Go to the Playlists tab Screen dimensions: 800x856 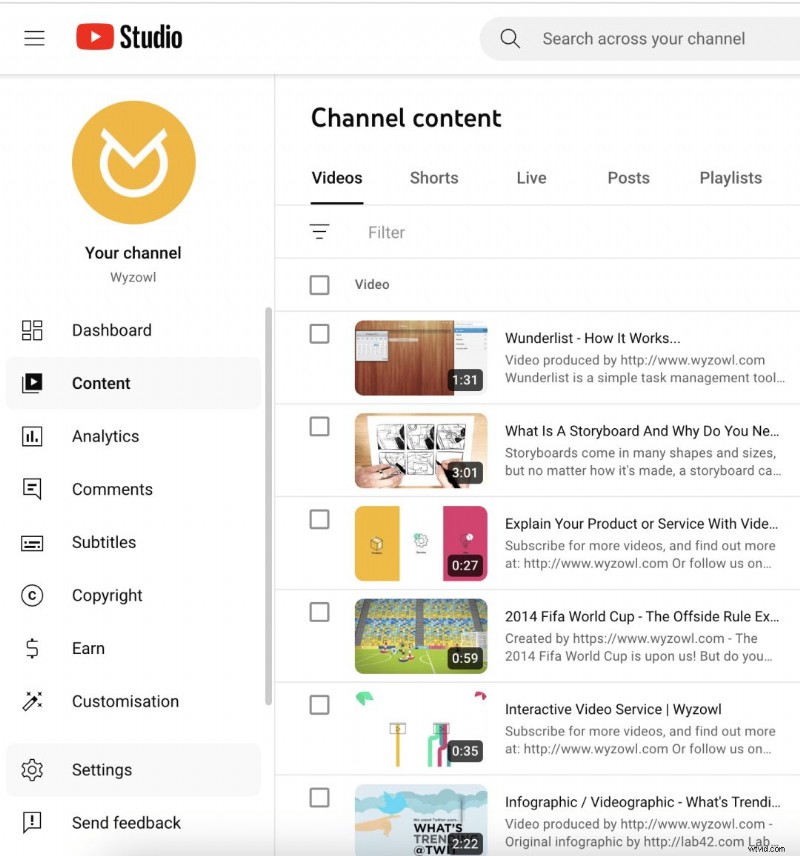pos(731,179)
